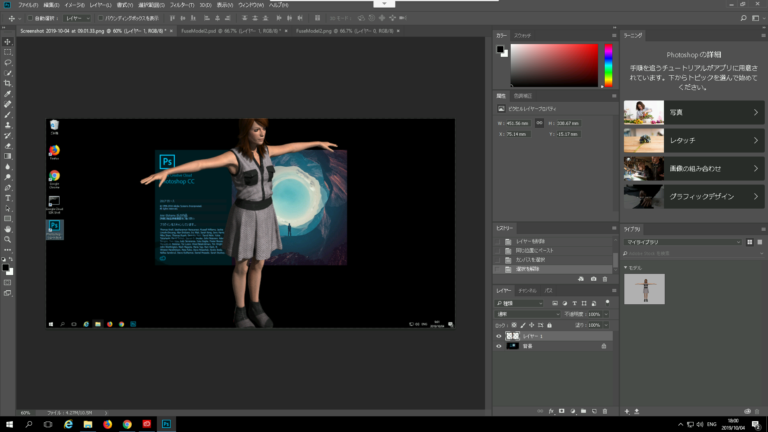Open the My Library dropdown
This screenshot has width=768, height=432.
(x=682, y=242)
